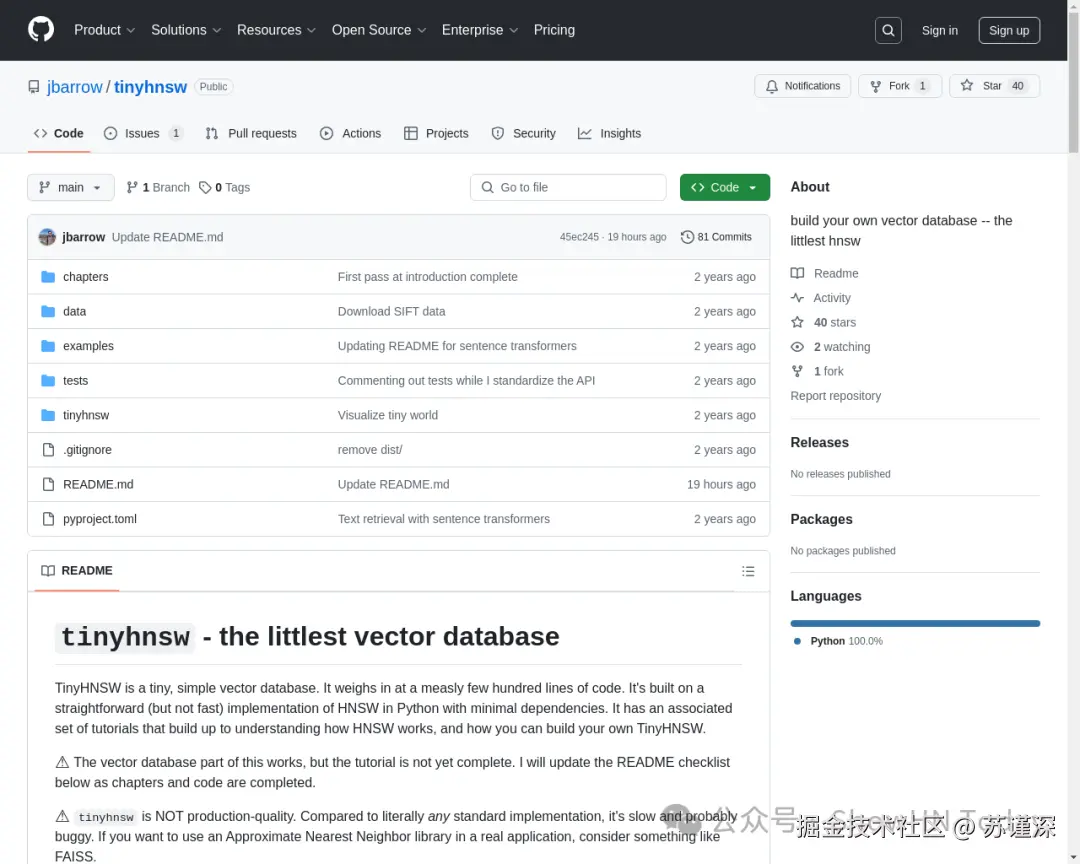
Task: Click Sign in link
Action: (x=939, y=30)
